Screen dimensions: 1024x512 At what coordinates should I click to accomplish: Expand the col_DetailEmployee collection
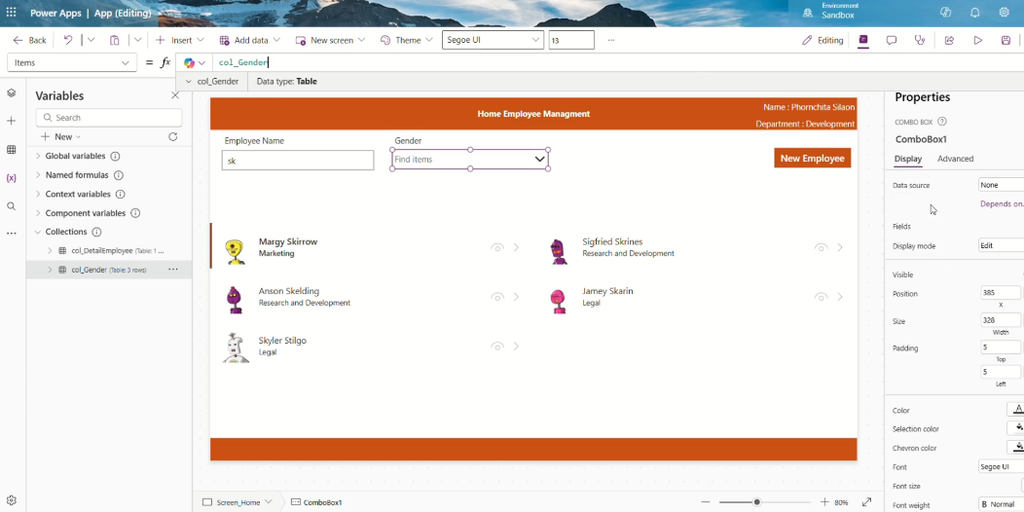(50, 251)
